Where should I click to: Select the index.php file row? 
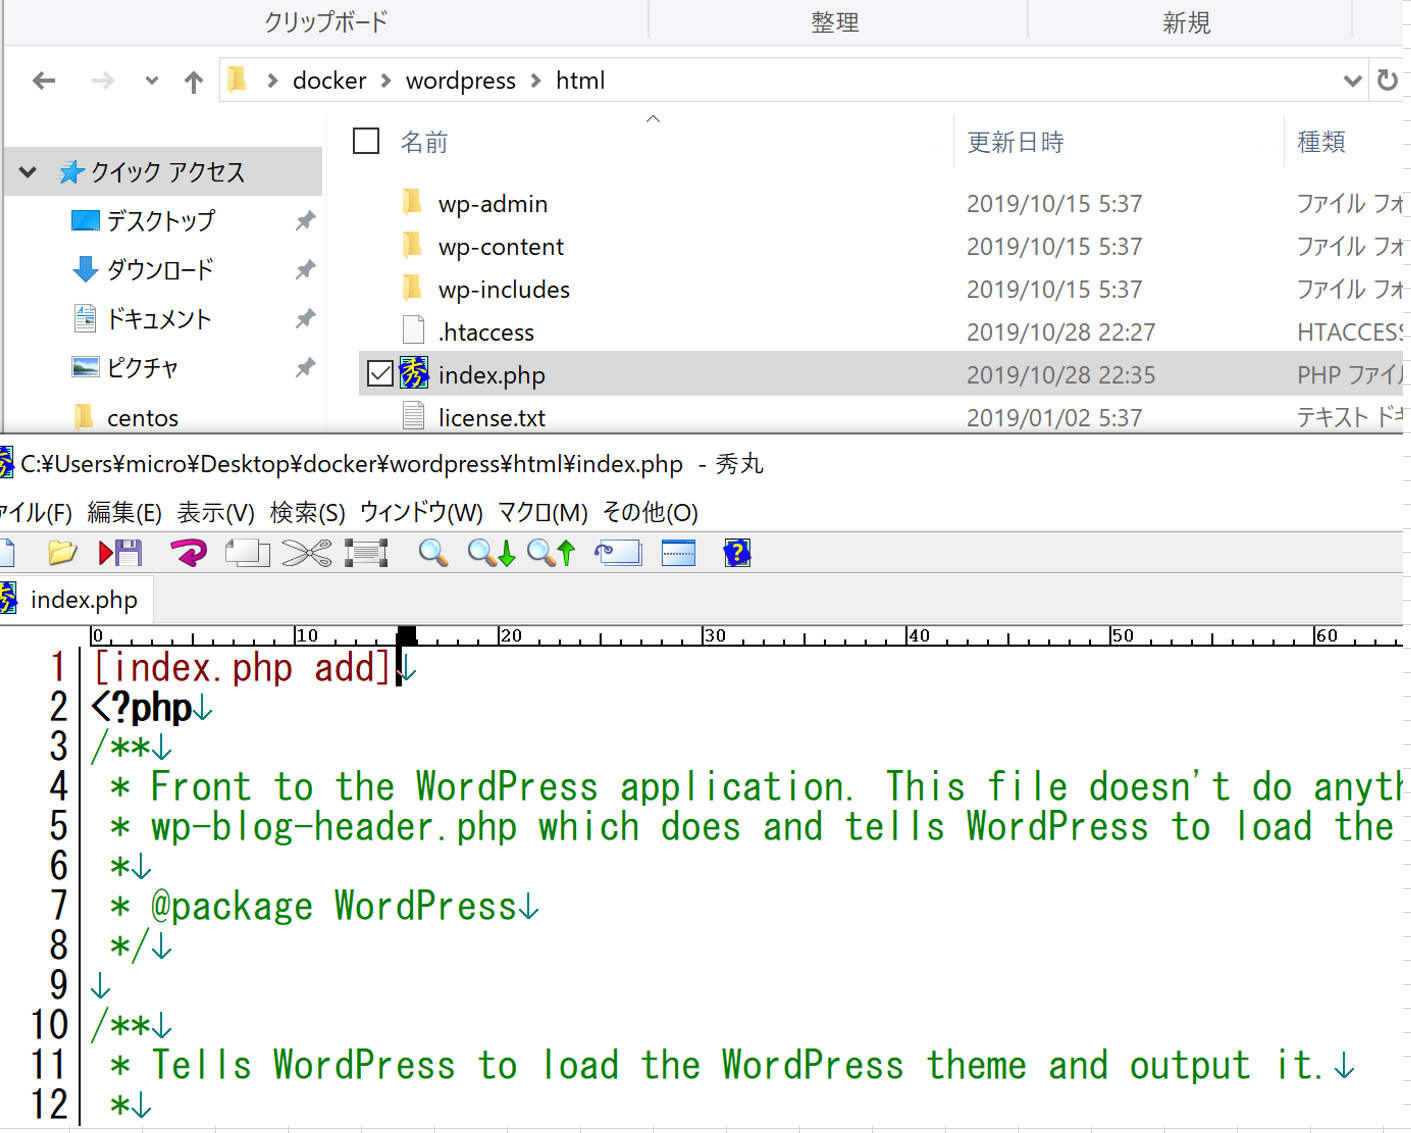880,374
